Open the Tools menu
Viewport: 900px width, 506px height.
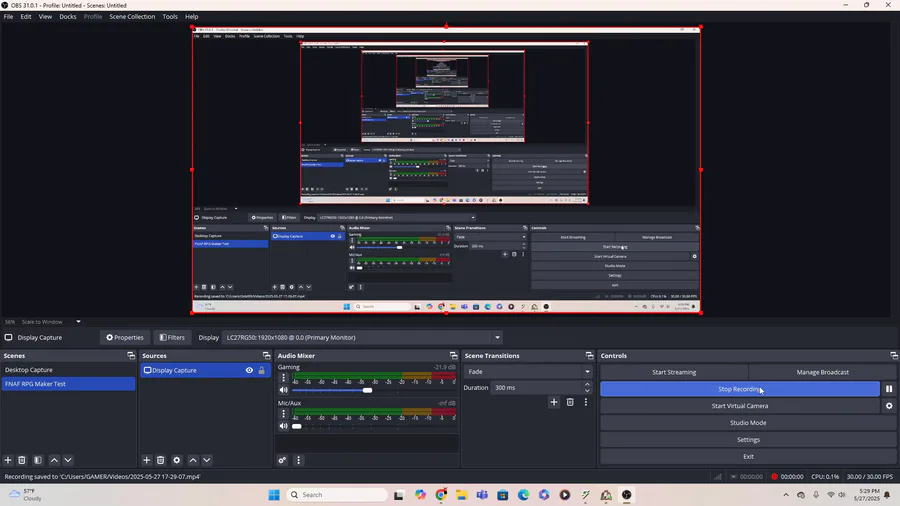click(170, 17)
